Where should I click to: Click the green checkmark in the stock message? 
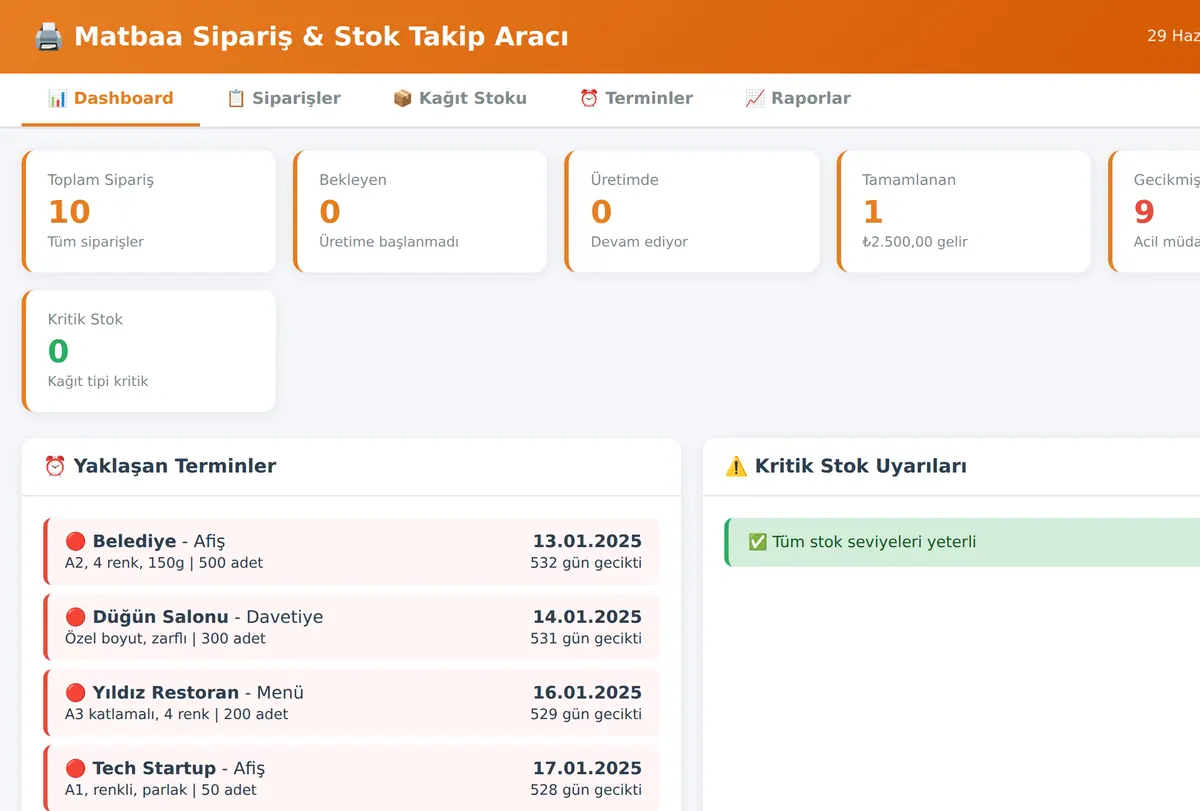758,542
